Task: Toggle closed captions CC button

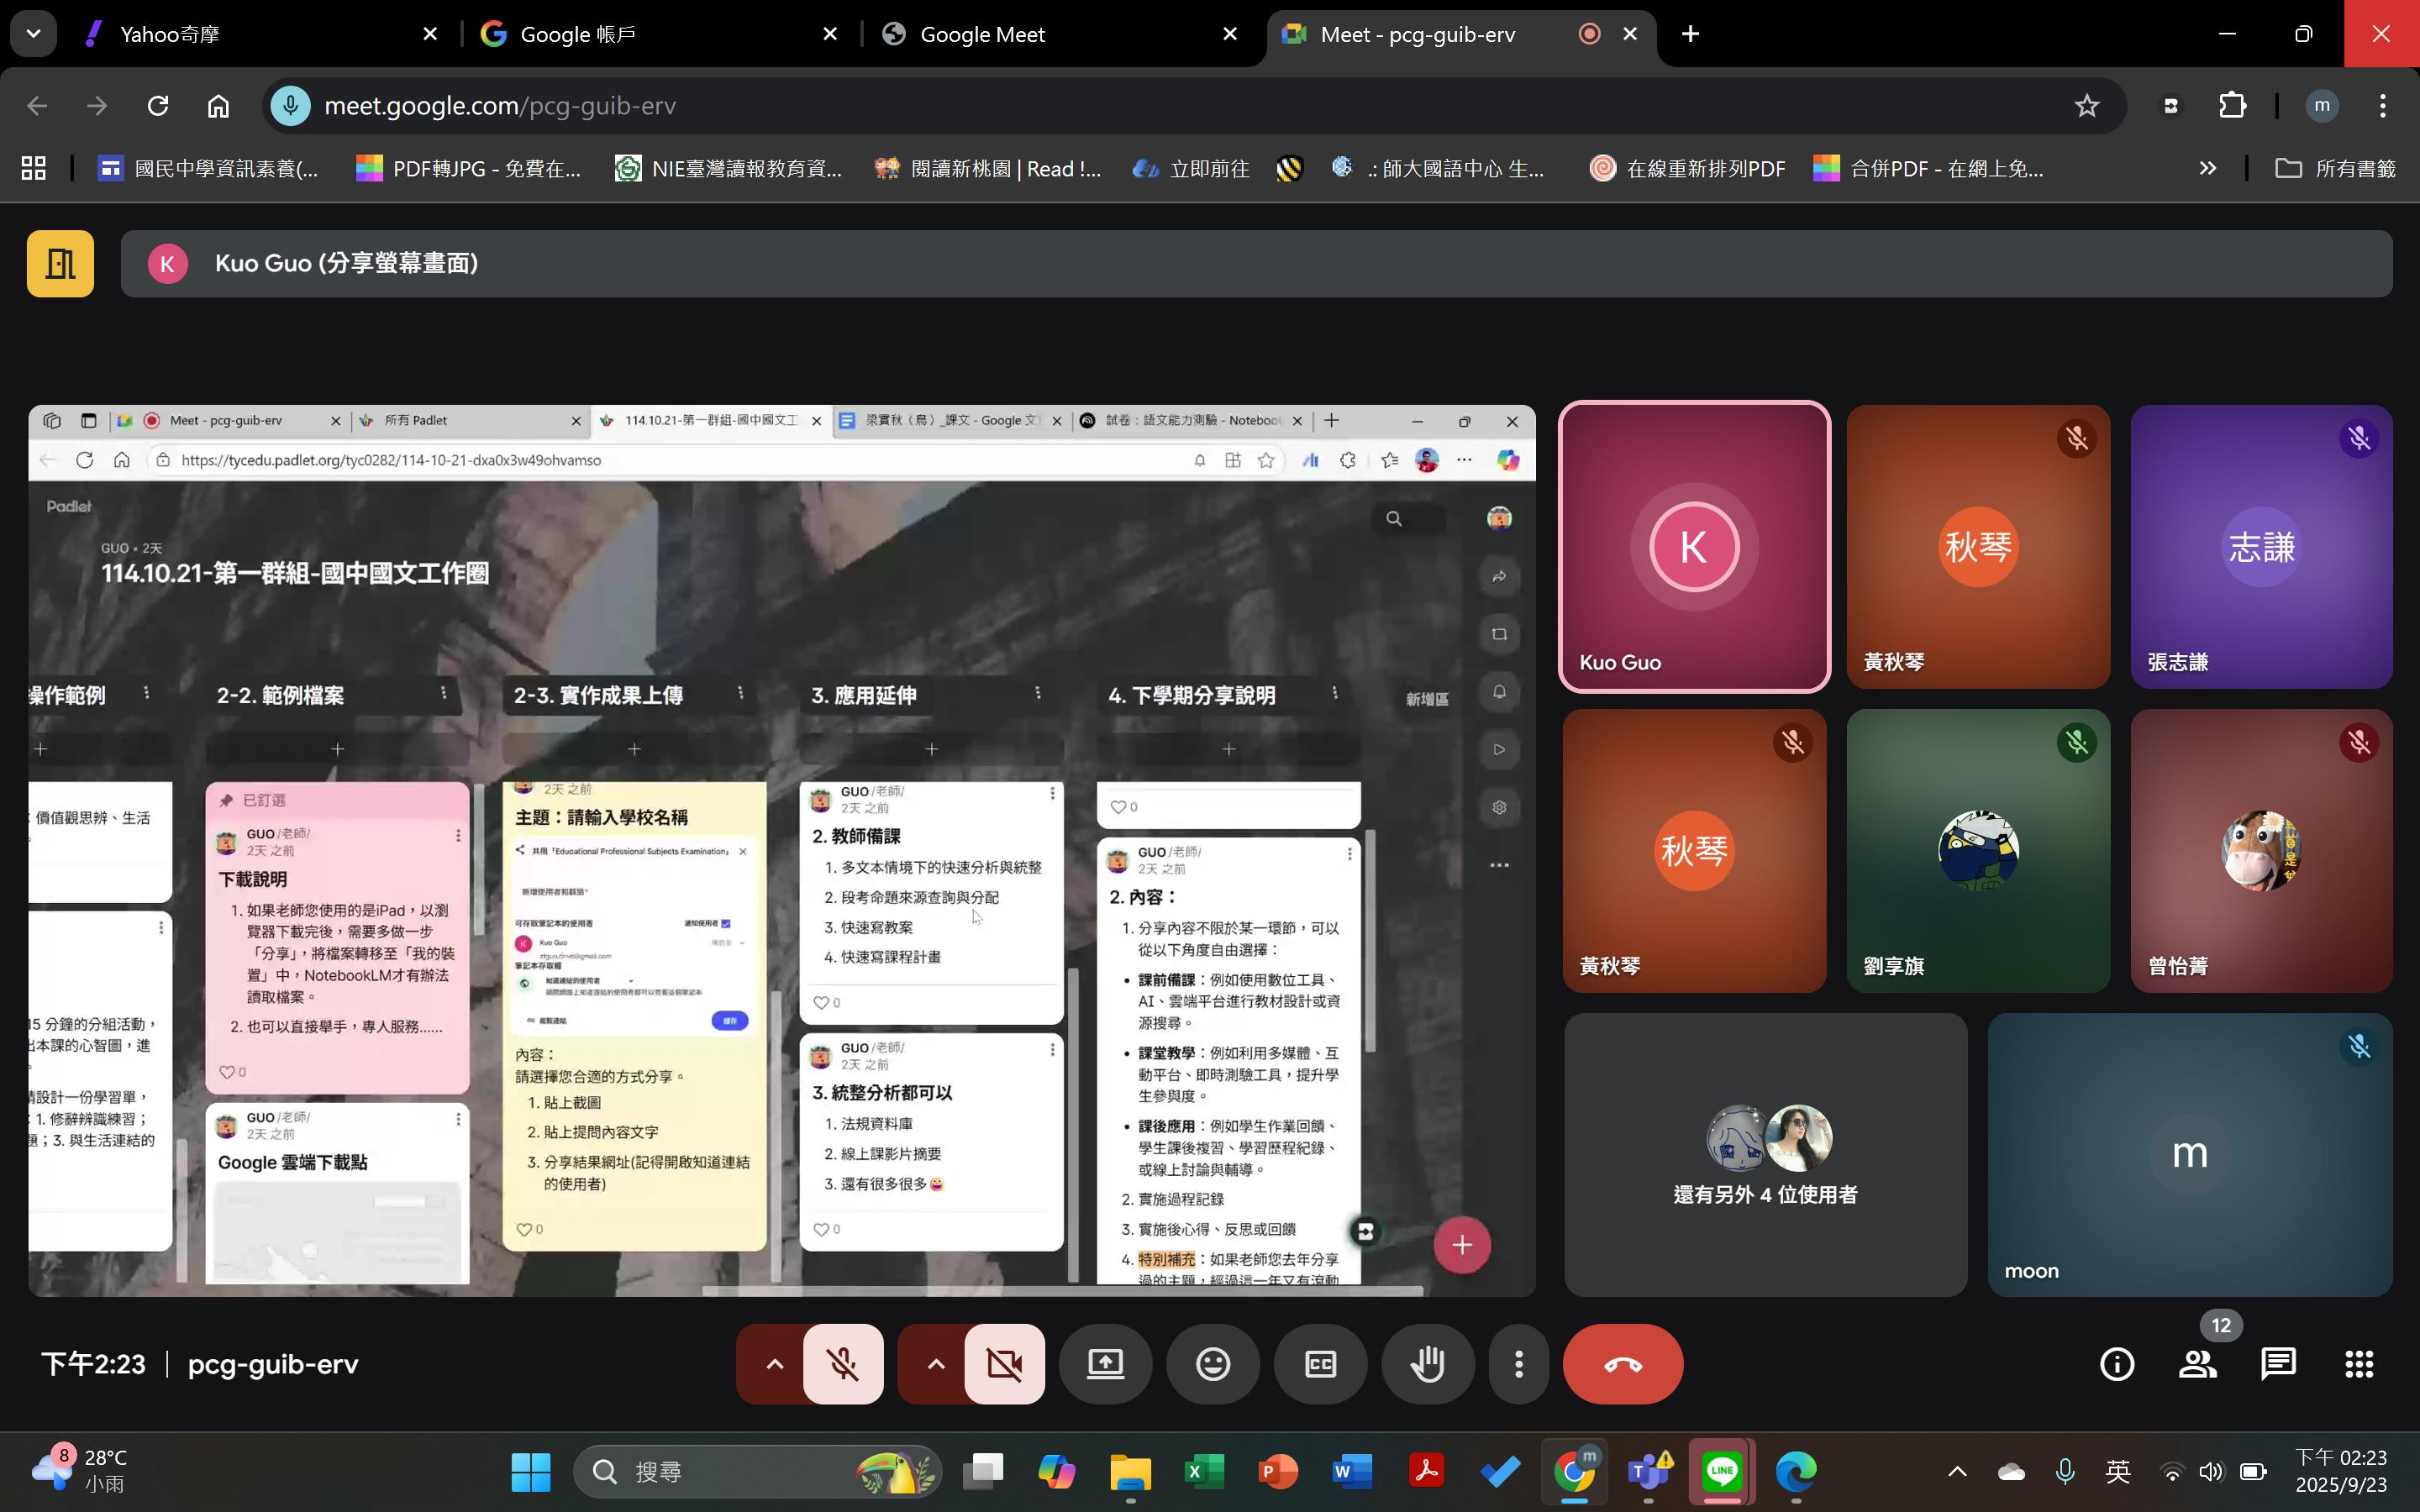Action: [x=1320, y=1364]
